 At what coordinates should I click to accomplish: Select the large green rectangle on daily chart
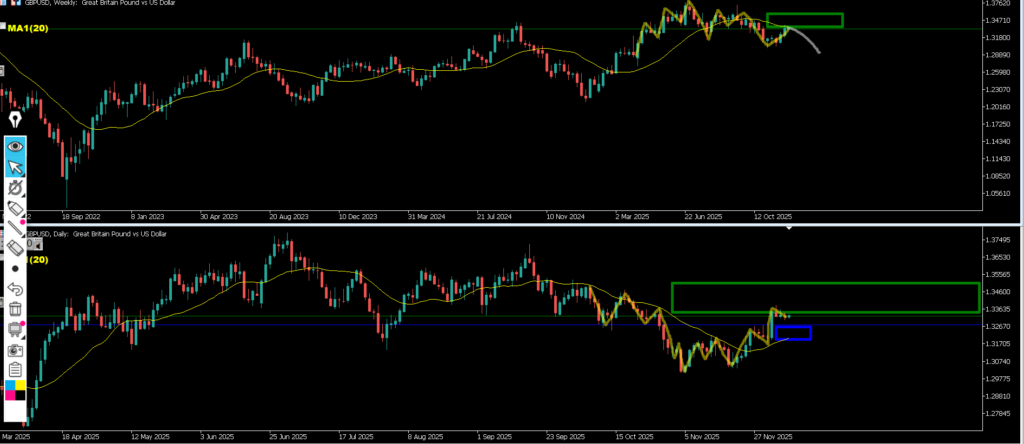(x=824, y=298)
